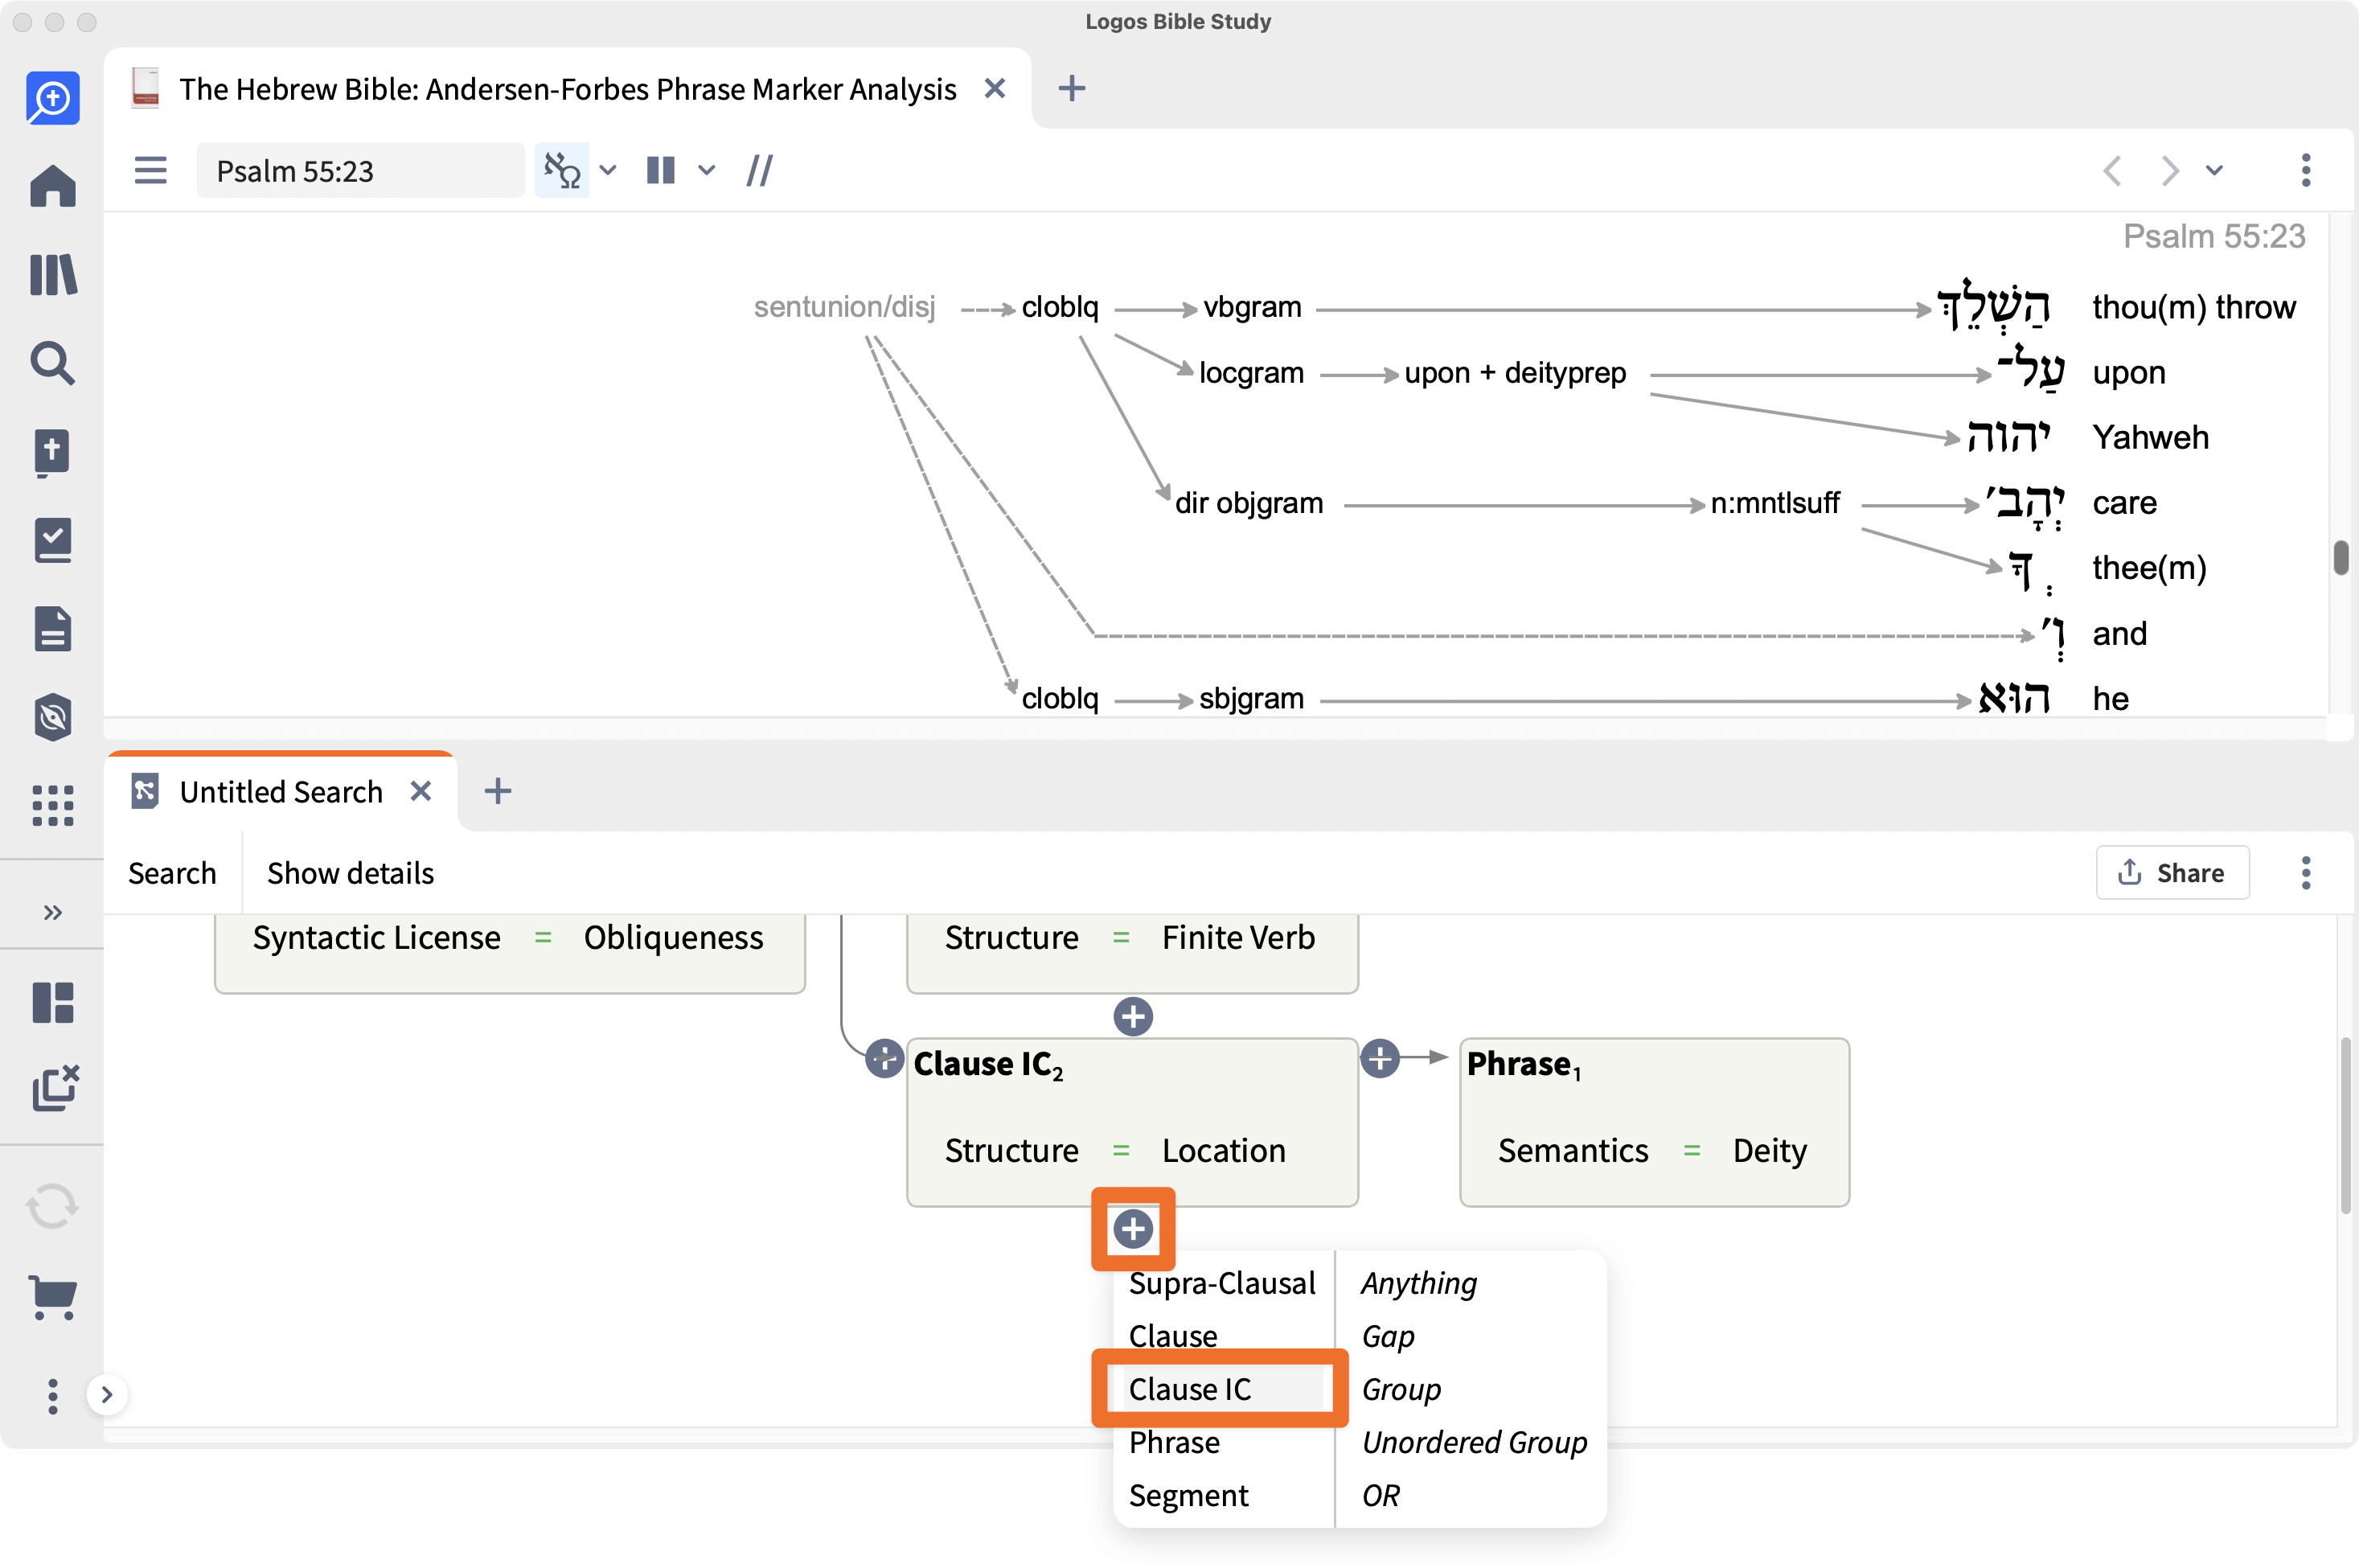Click the sync refresh icon
The image size is (2359, 1568).
(x=52, y=1207)
